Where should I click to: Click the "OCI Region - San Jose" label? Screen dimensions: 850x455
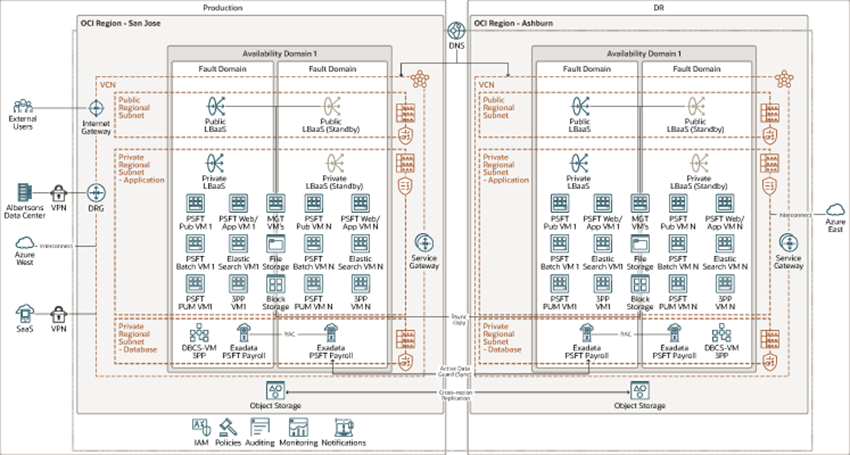coord(120,23)
